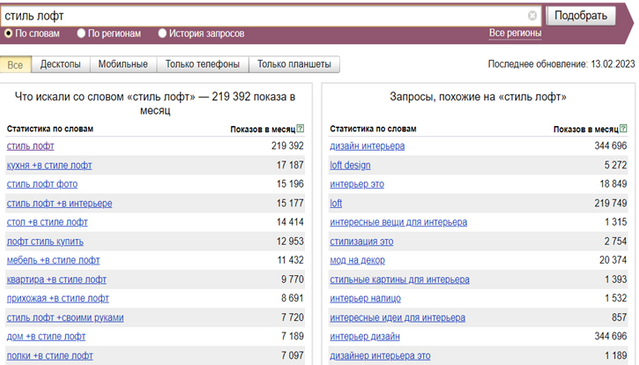Open the 'интересные идеи для интерьера' link
The image size is (639, 365).
click(x=397, y=317)
